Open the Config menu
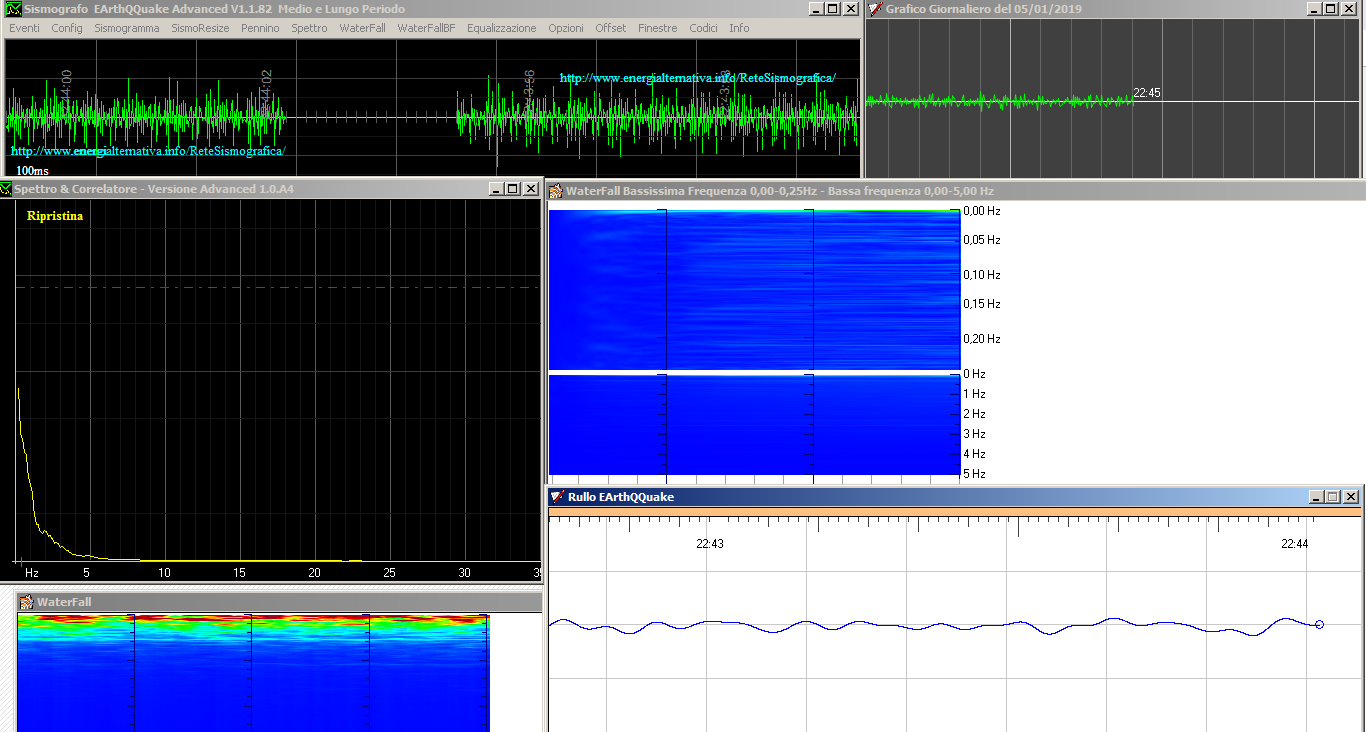The image size is (1366, 732). (x=67, y=28)
